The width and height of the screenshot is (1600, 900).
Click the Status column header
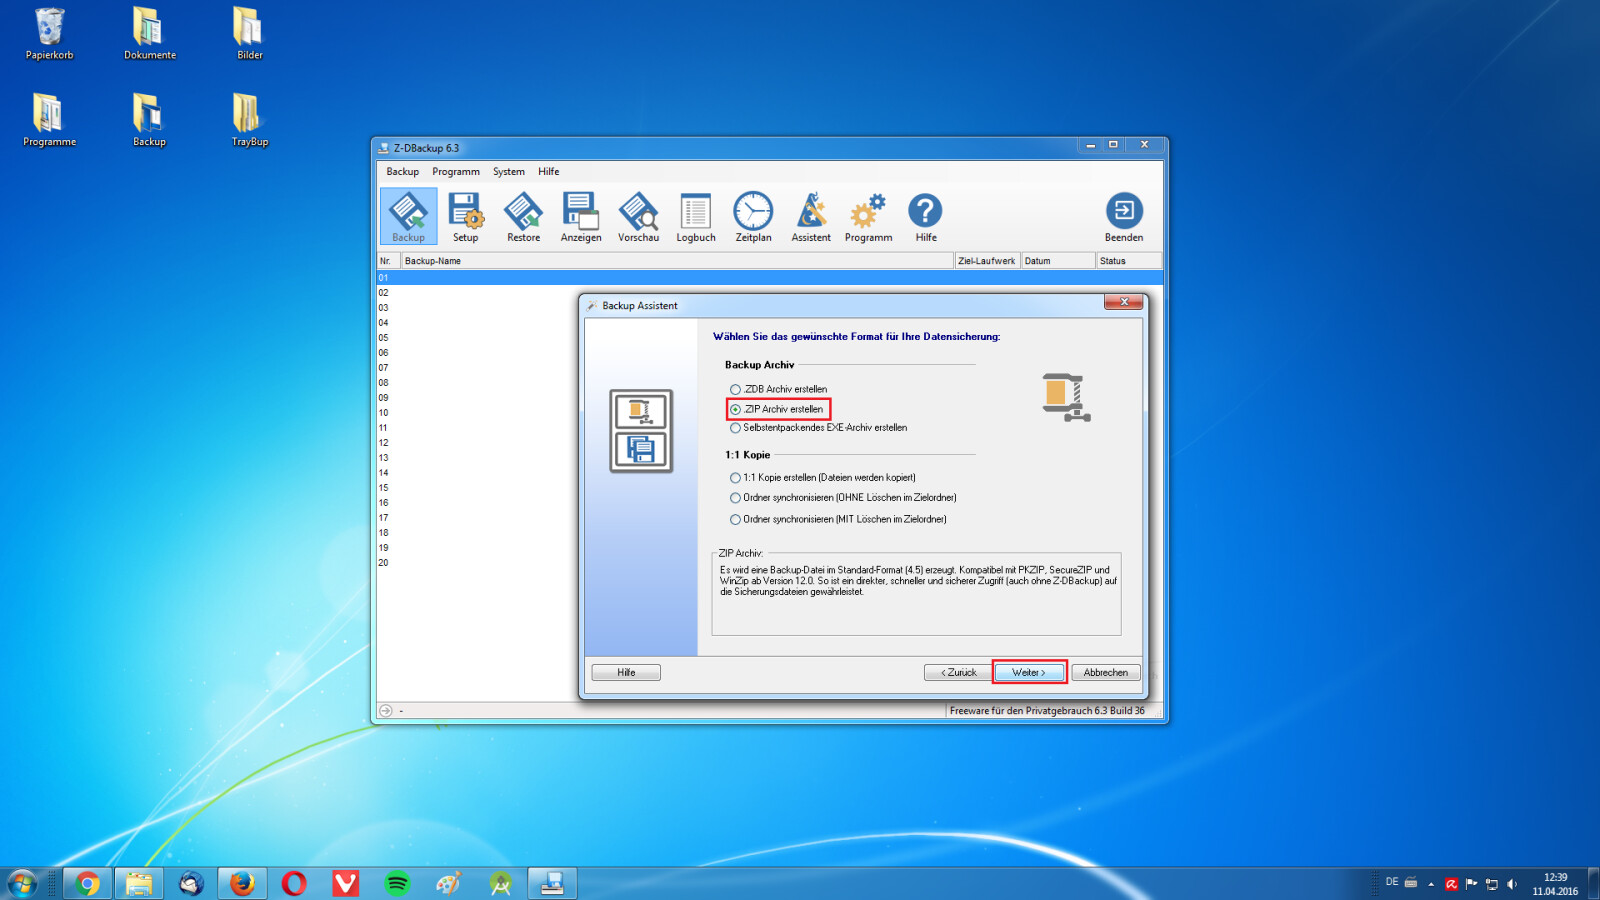(1129, 261)
